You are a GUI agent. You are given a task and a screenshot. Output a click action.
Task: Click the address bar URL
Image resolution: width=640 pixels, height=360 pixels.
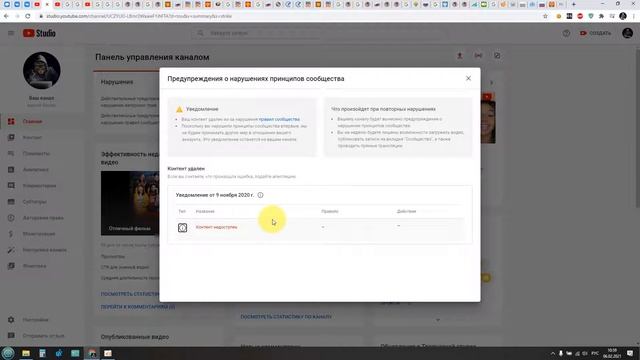(x=139, y=16)
